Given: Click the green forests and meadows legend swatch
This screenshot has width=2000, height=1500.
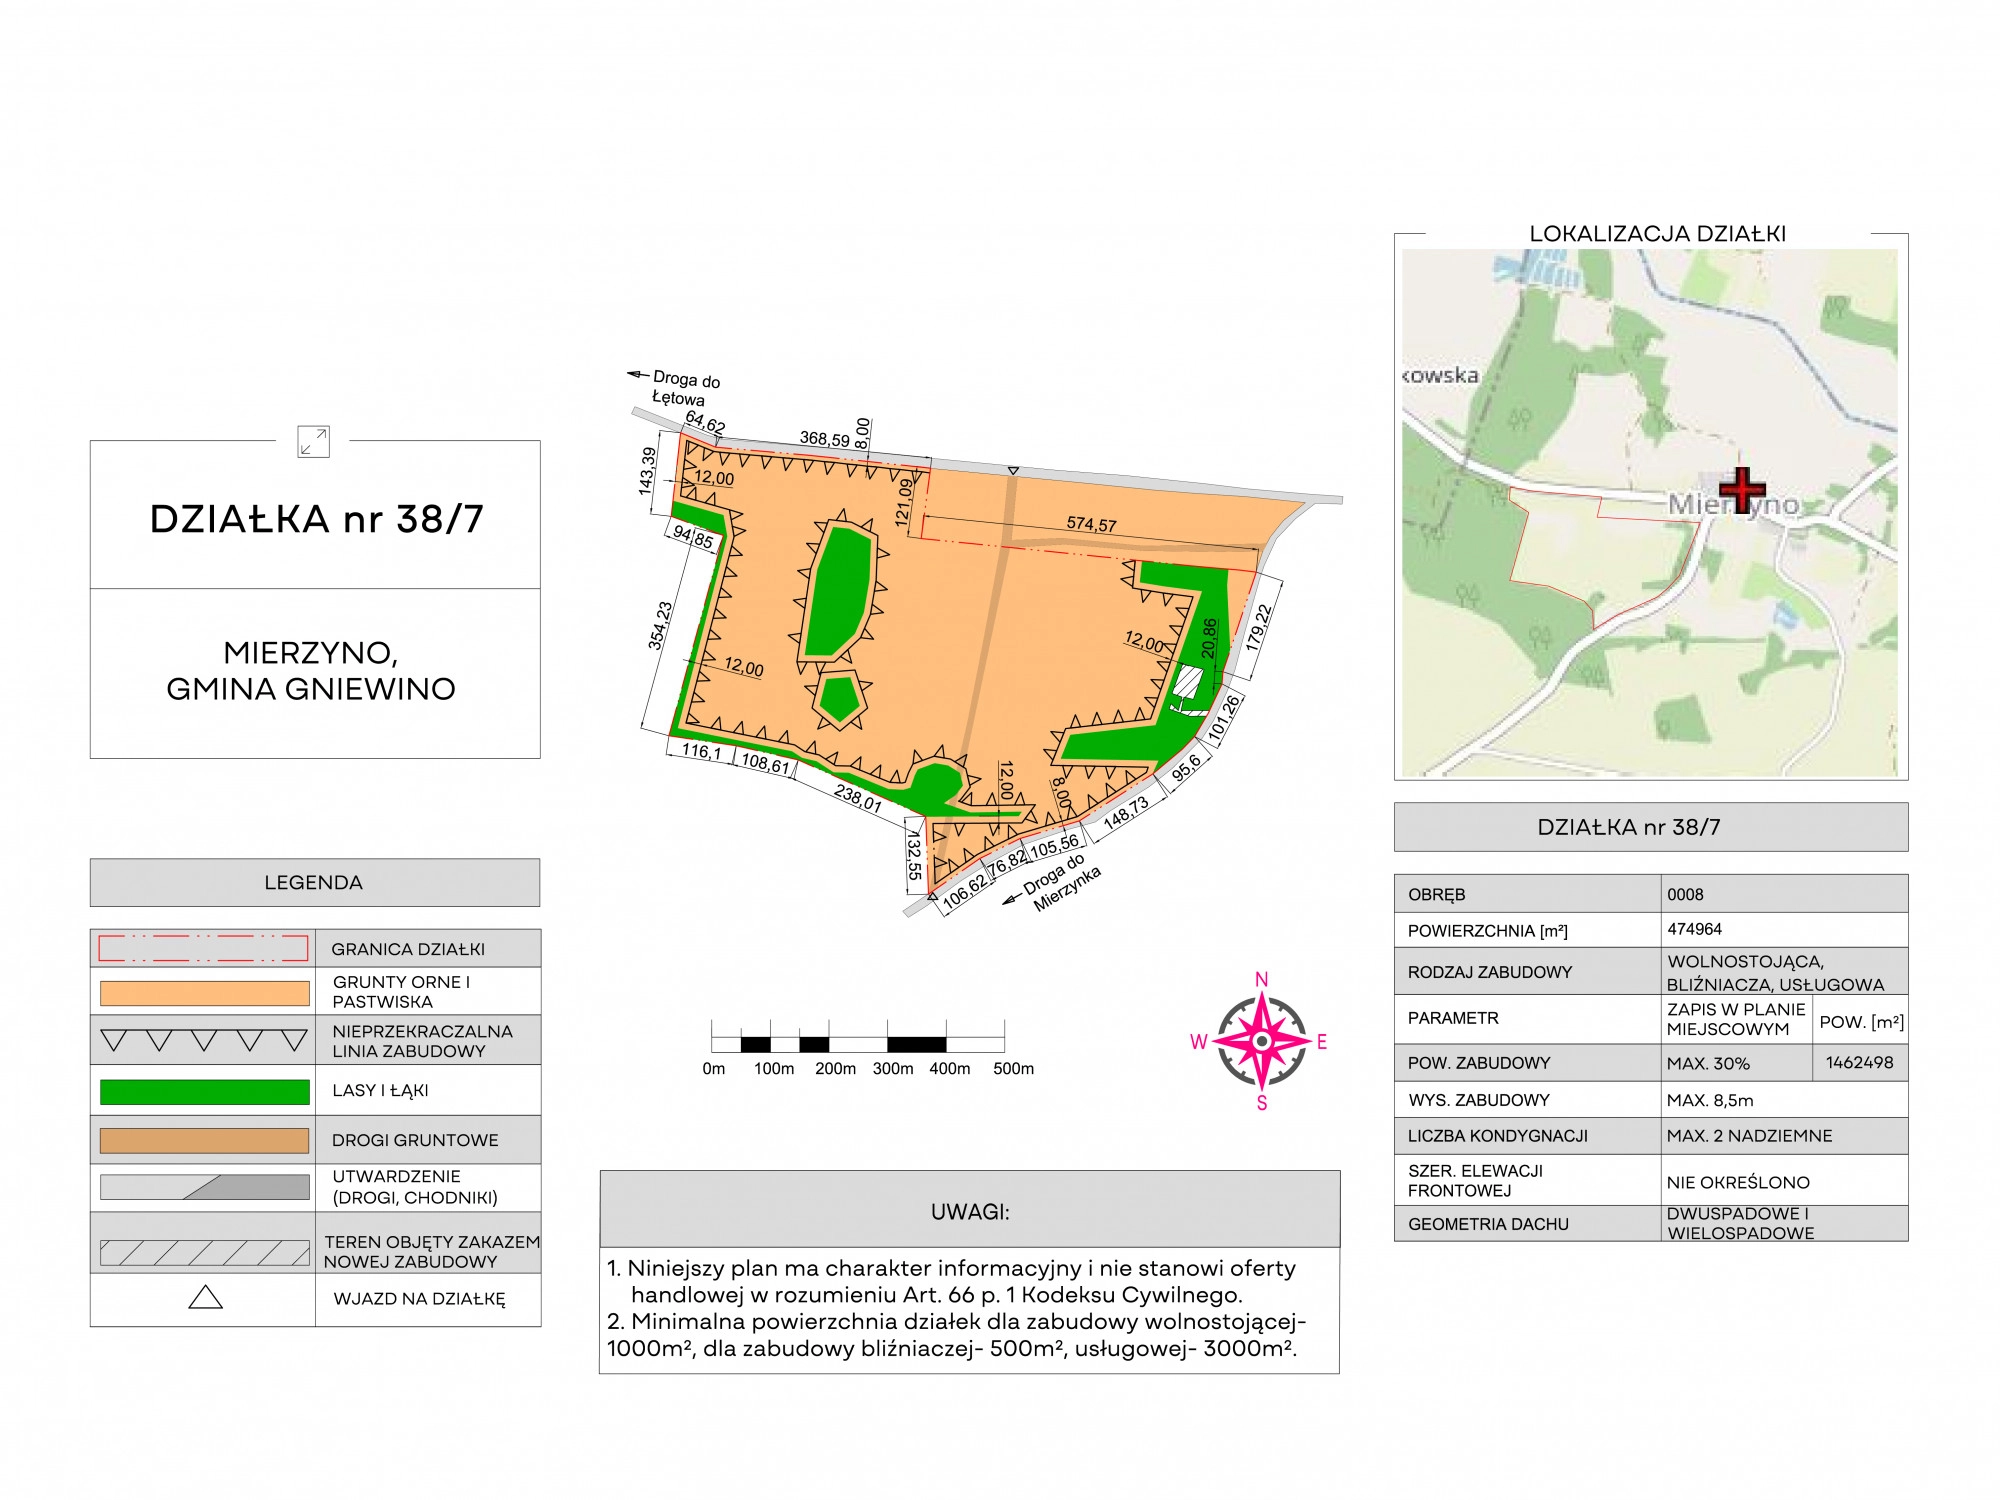Looking at the screenshot, I should tap(204, 1091).
